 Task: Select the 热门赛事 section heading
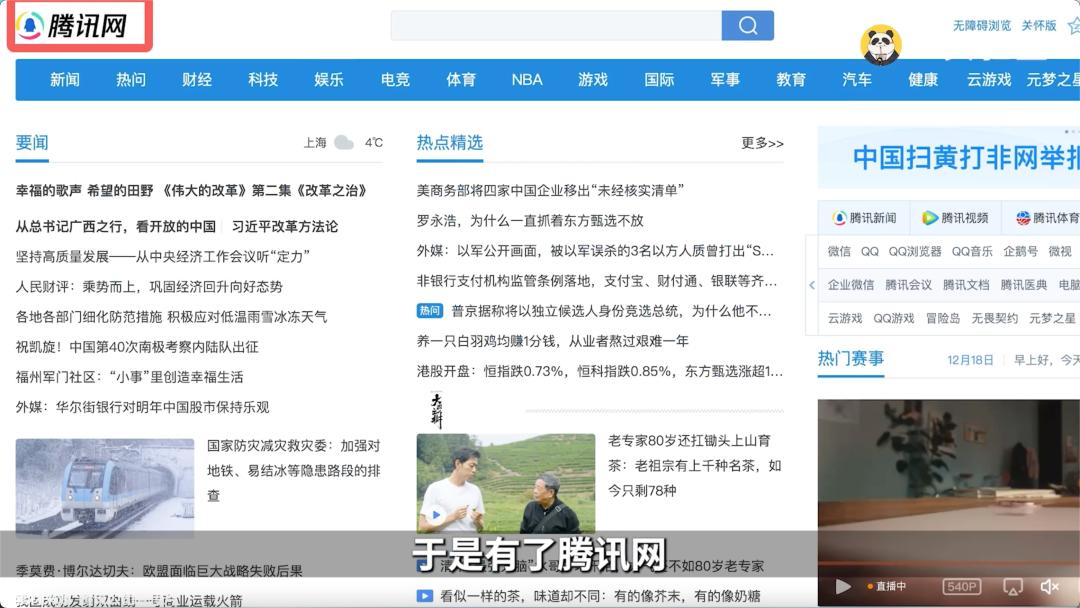coord(851,359)
